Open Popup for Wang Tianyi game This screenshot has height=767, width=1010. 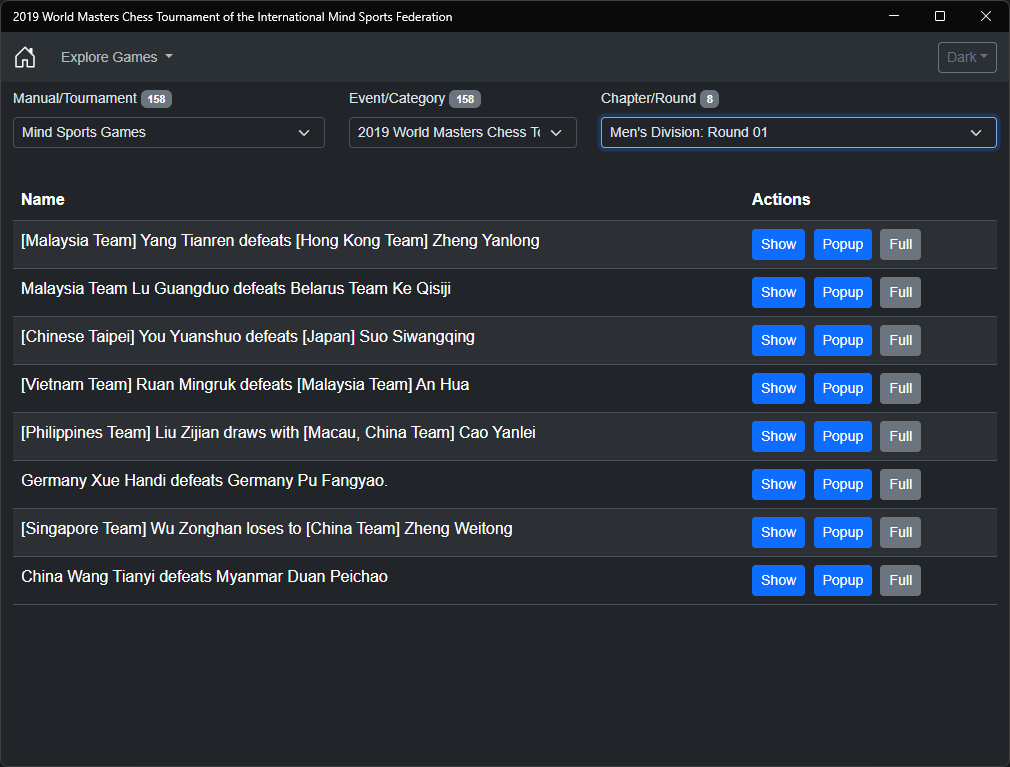coord(843,580)
